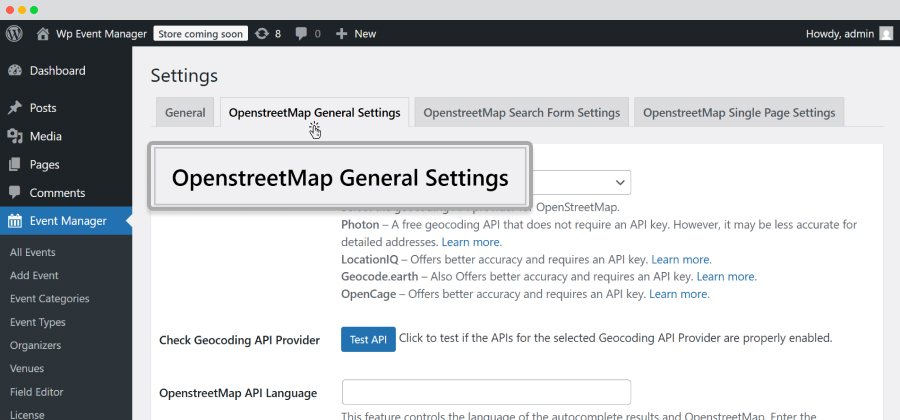The width and height of the screenshot is (900, 420).
Task: Click the yellow minimize window button
Action: click(22, 10)
